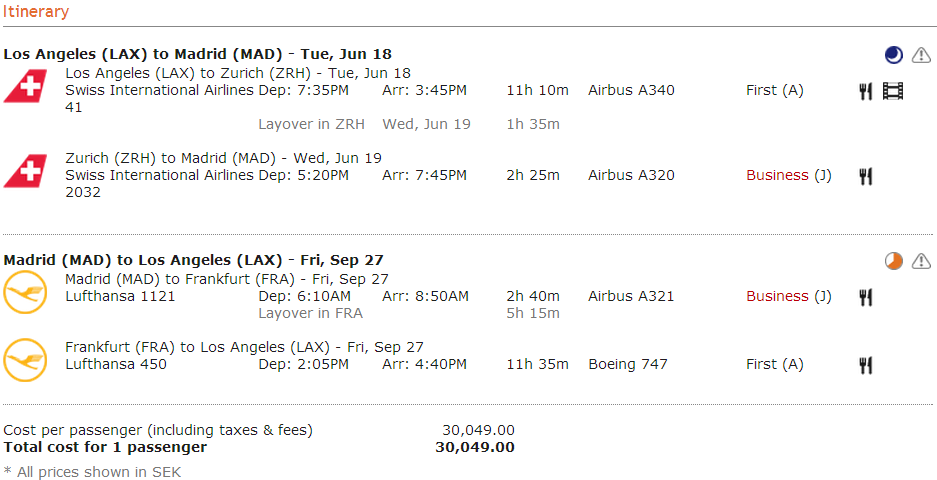Click the Swiss logo beside the LAX–Zurich flight
Image resolution: width=937 pixels, height=480 pixels.
click(25, 87)
